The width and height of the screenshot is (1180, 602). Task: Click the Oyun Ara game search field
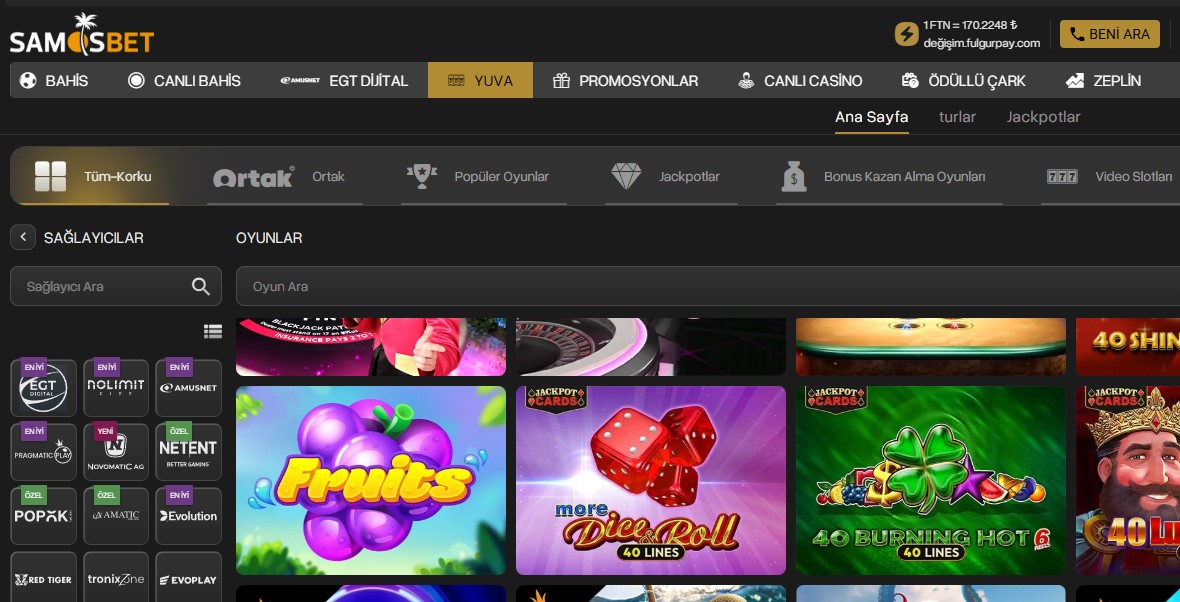[700, 287]
